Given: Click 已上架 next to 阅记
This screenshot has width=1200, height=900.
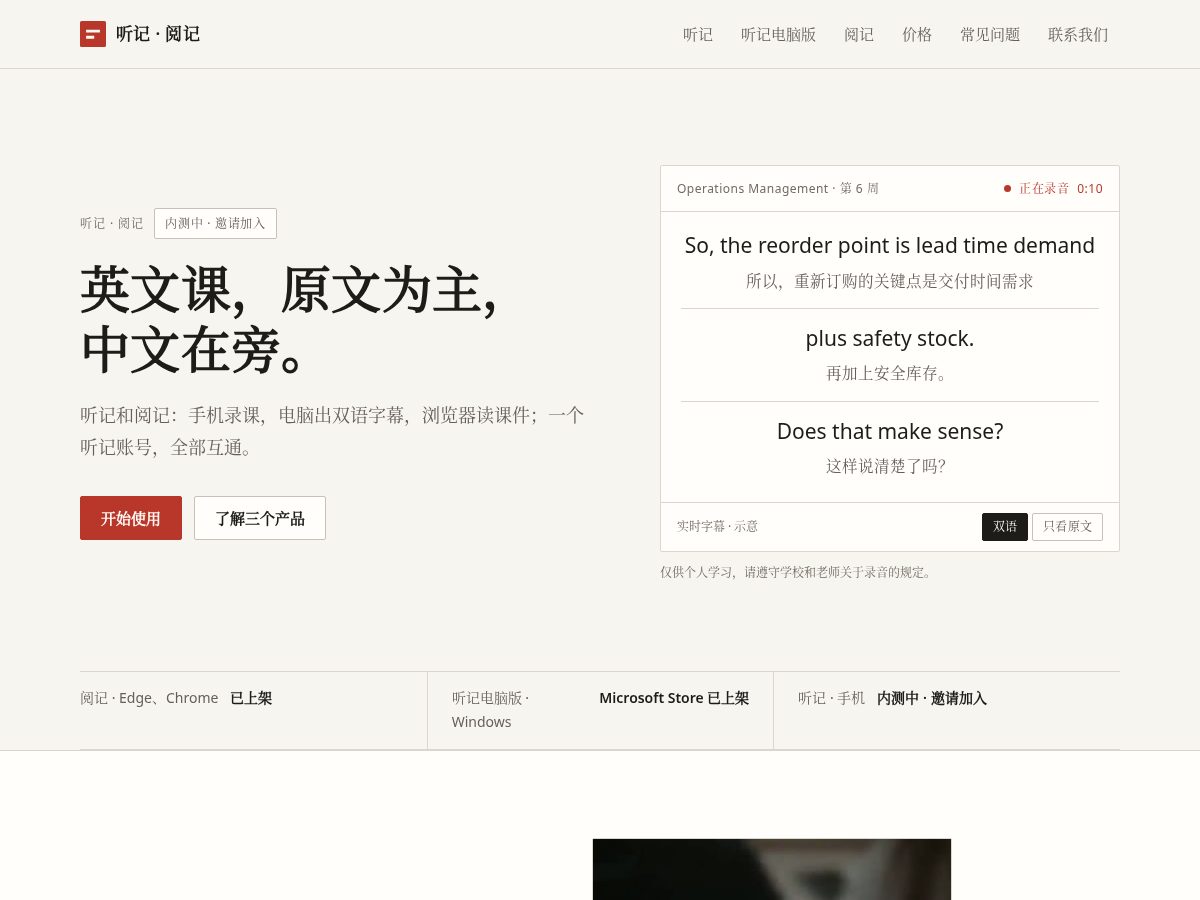Looking at the screenshot, I should (x=251, y=698).
